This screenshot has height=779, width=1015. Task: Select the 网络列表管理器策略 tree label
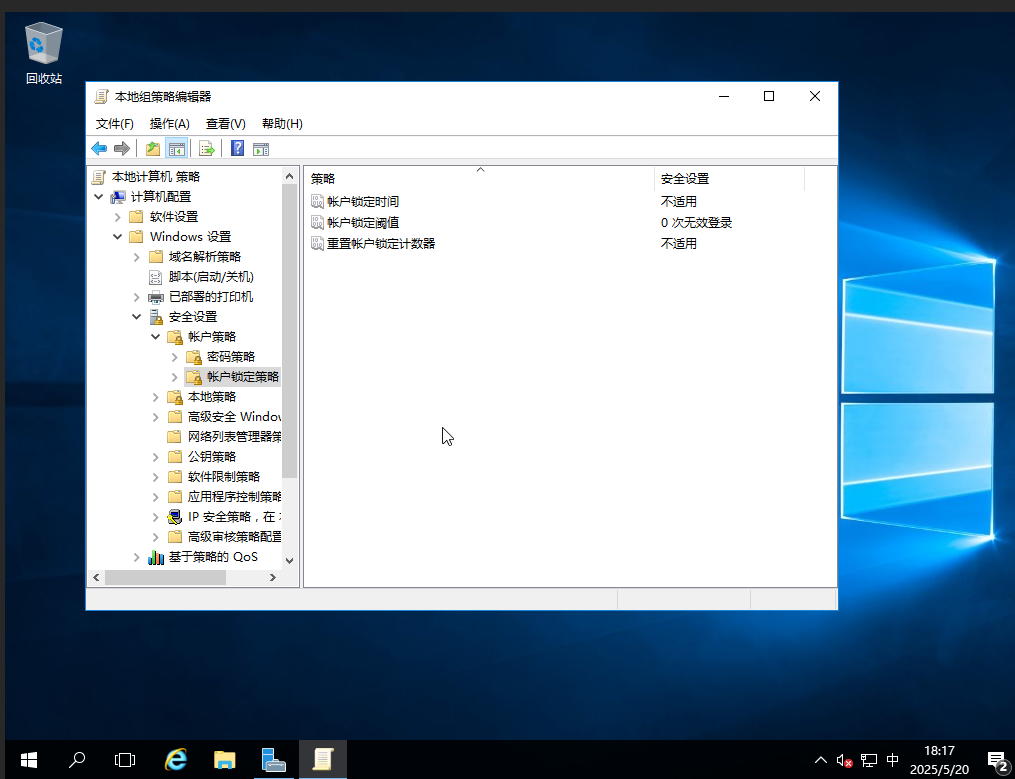[234, 437]
